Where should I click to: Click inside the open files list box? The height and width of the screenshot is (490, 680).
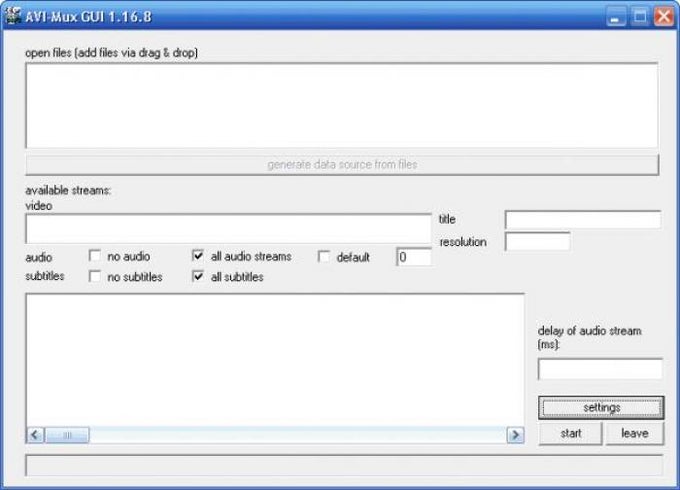coord(342,105)
